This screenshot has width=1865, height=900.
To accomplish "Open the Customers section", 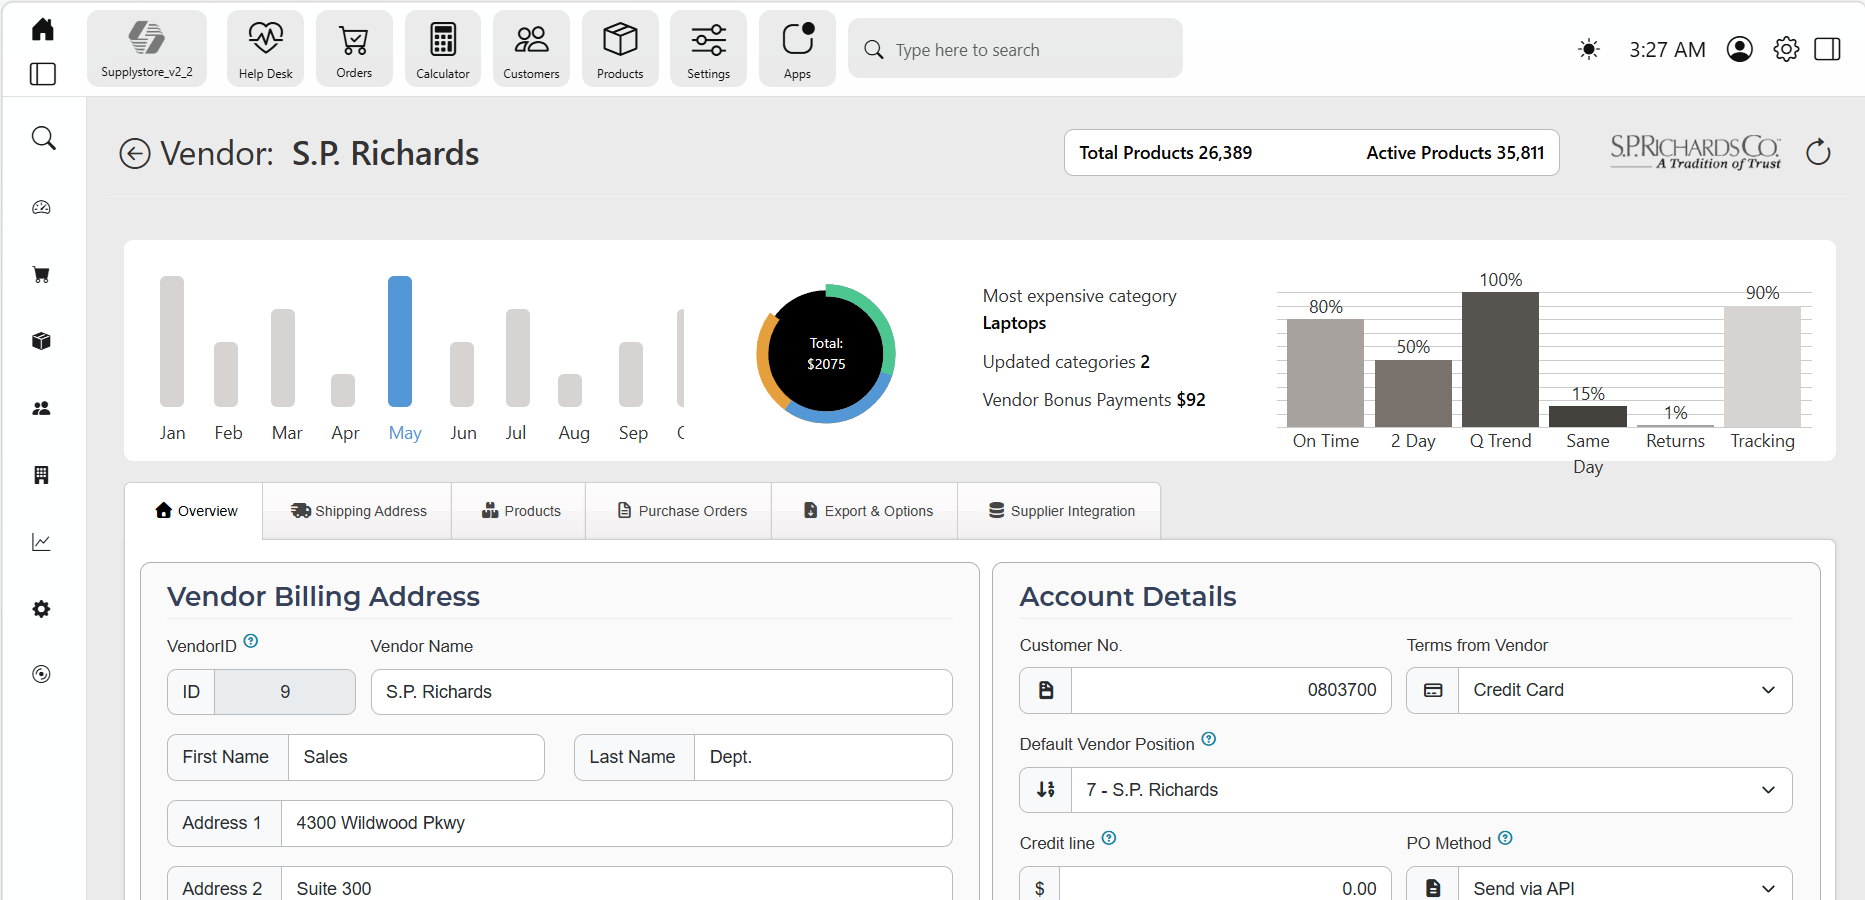I will [531, 49].
